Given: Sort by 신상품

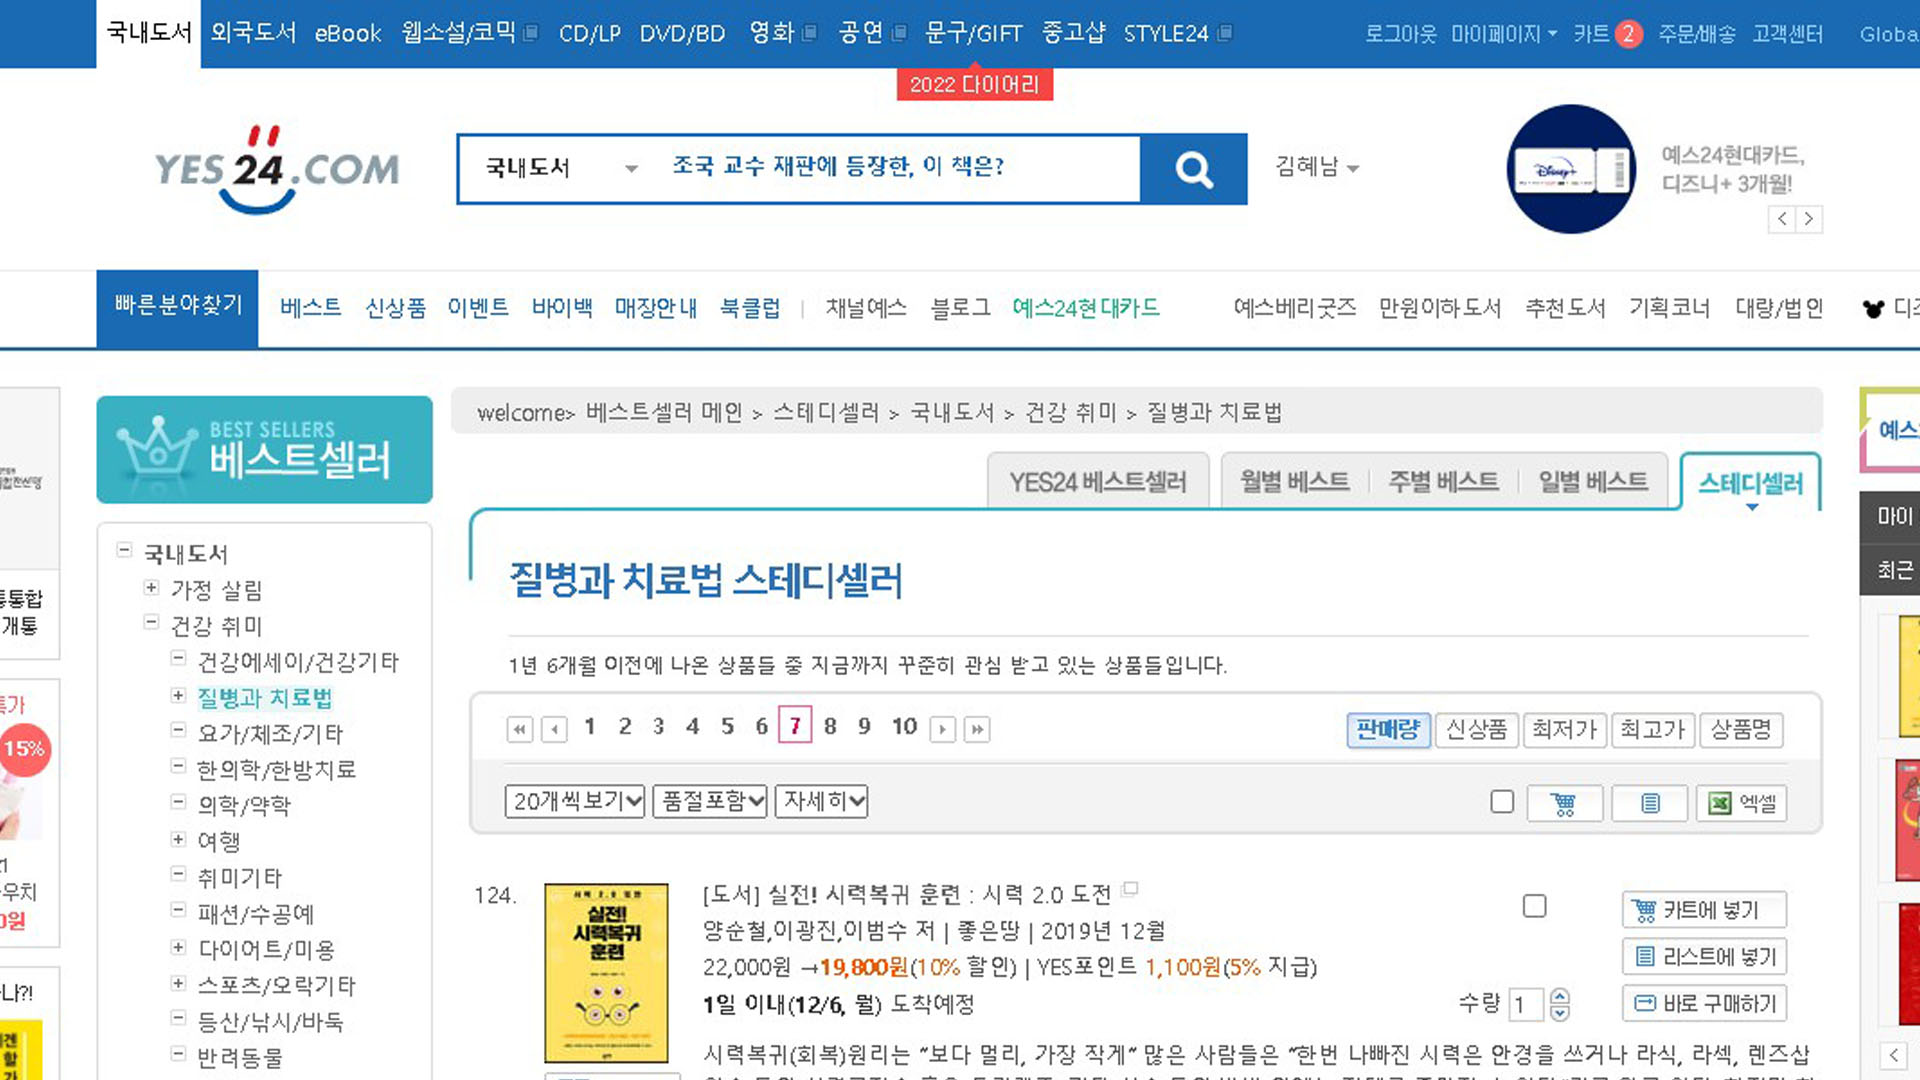Looking at the screenshot, I should tap(1477, 730).
